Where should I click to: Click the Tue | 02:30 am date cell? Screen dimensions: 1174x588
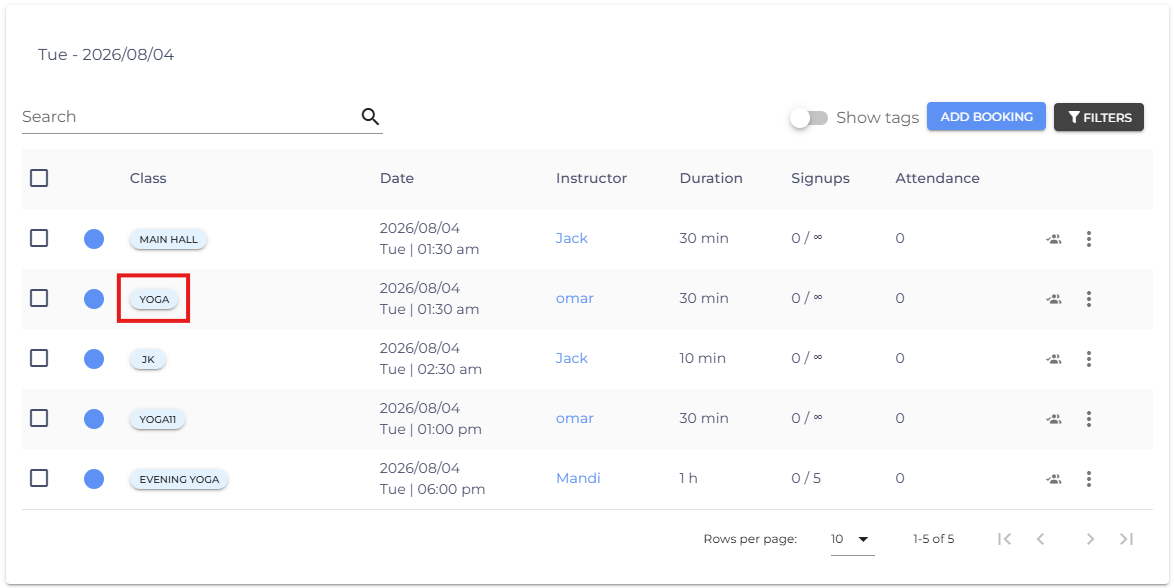(431, 370)
